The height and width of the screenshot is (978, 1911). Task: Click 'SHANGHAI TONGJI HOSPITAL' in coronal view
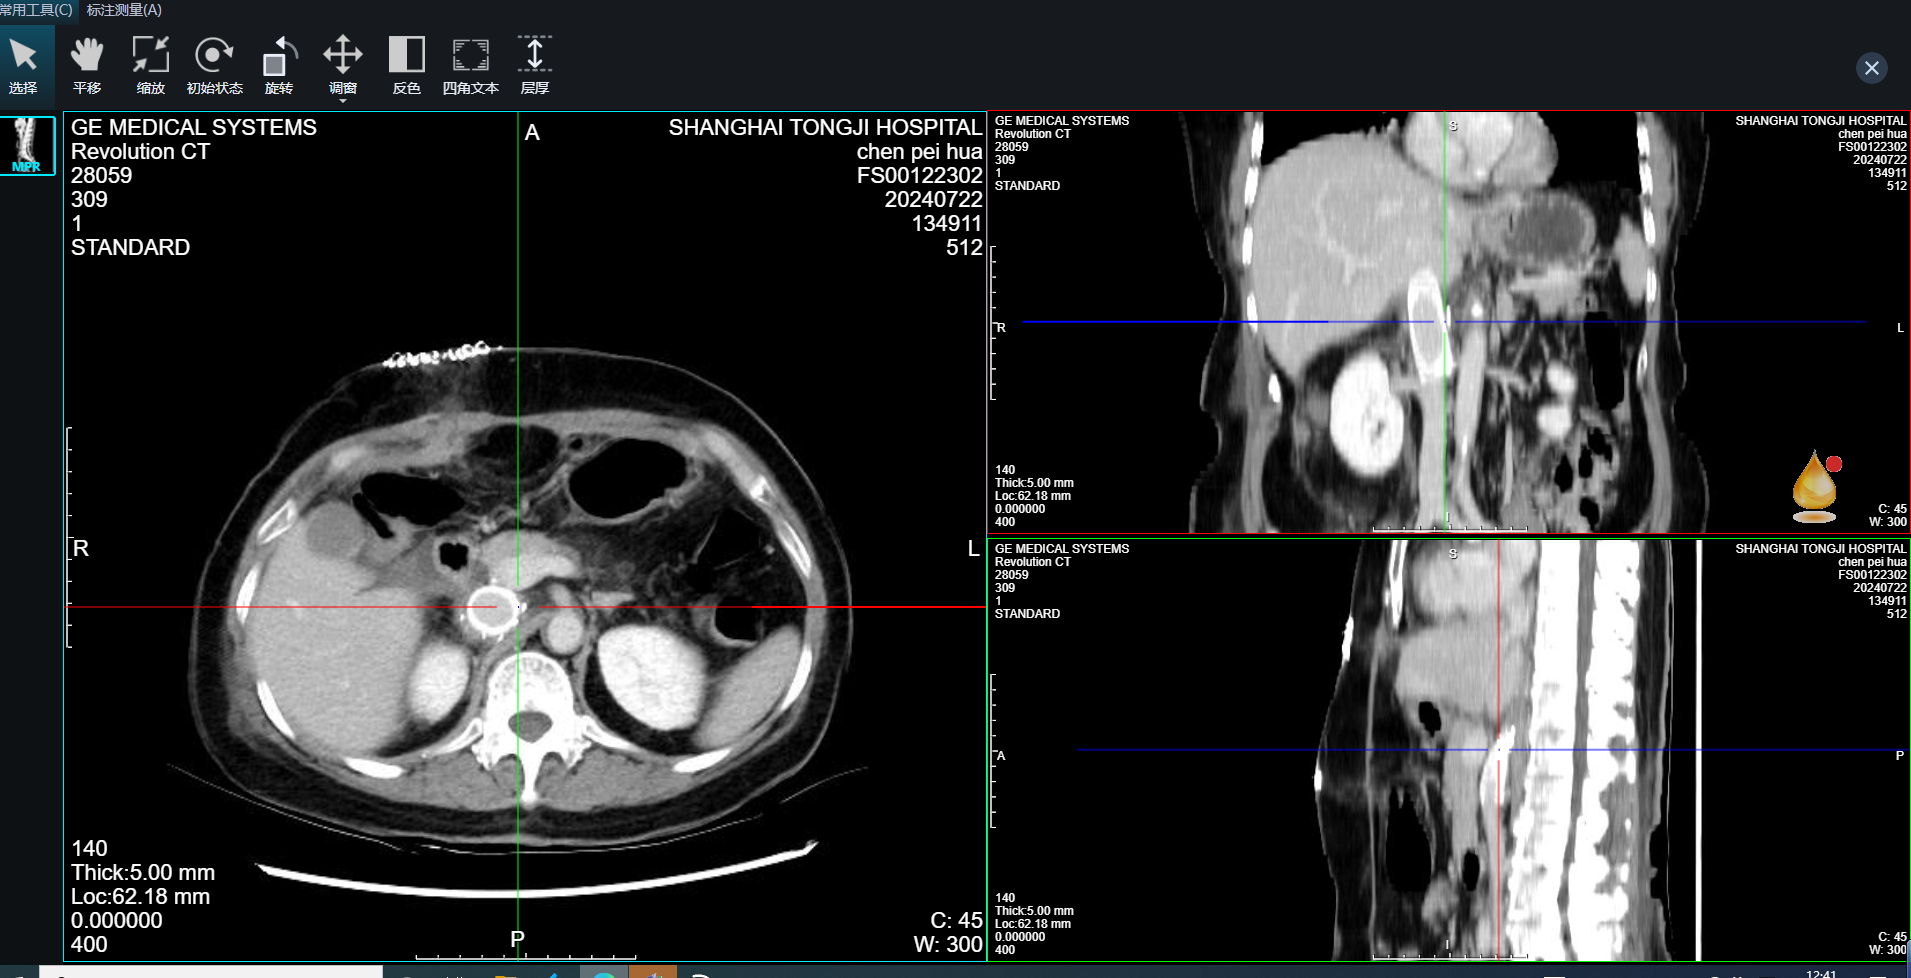point(1820,121)
